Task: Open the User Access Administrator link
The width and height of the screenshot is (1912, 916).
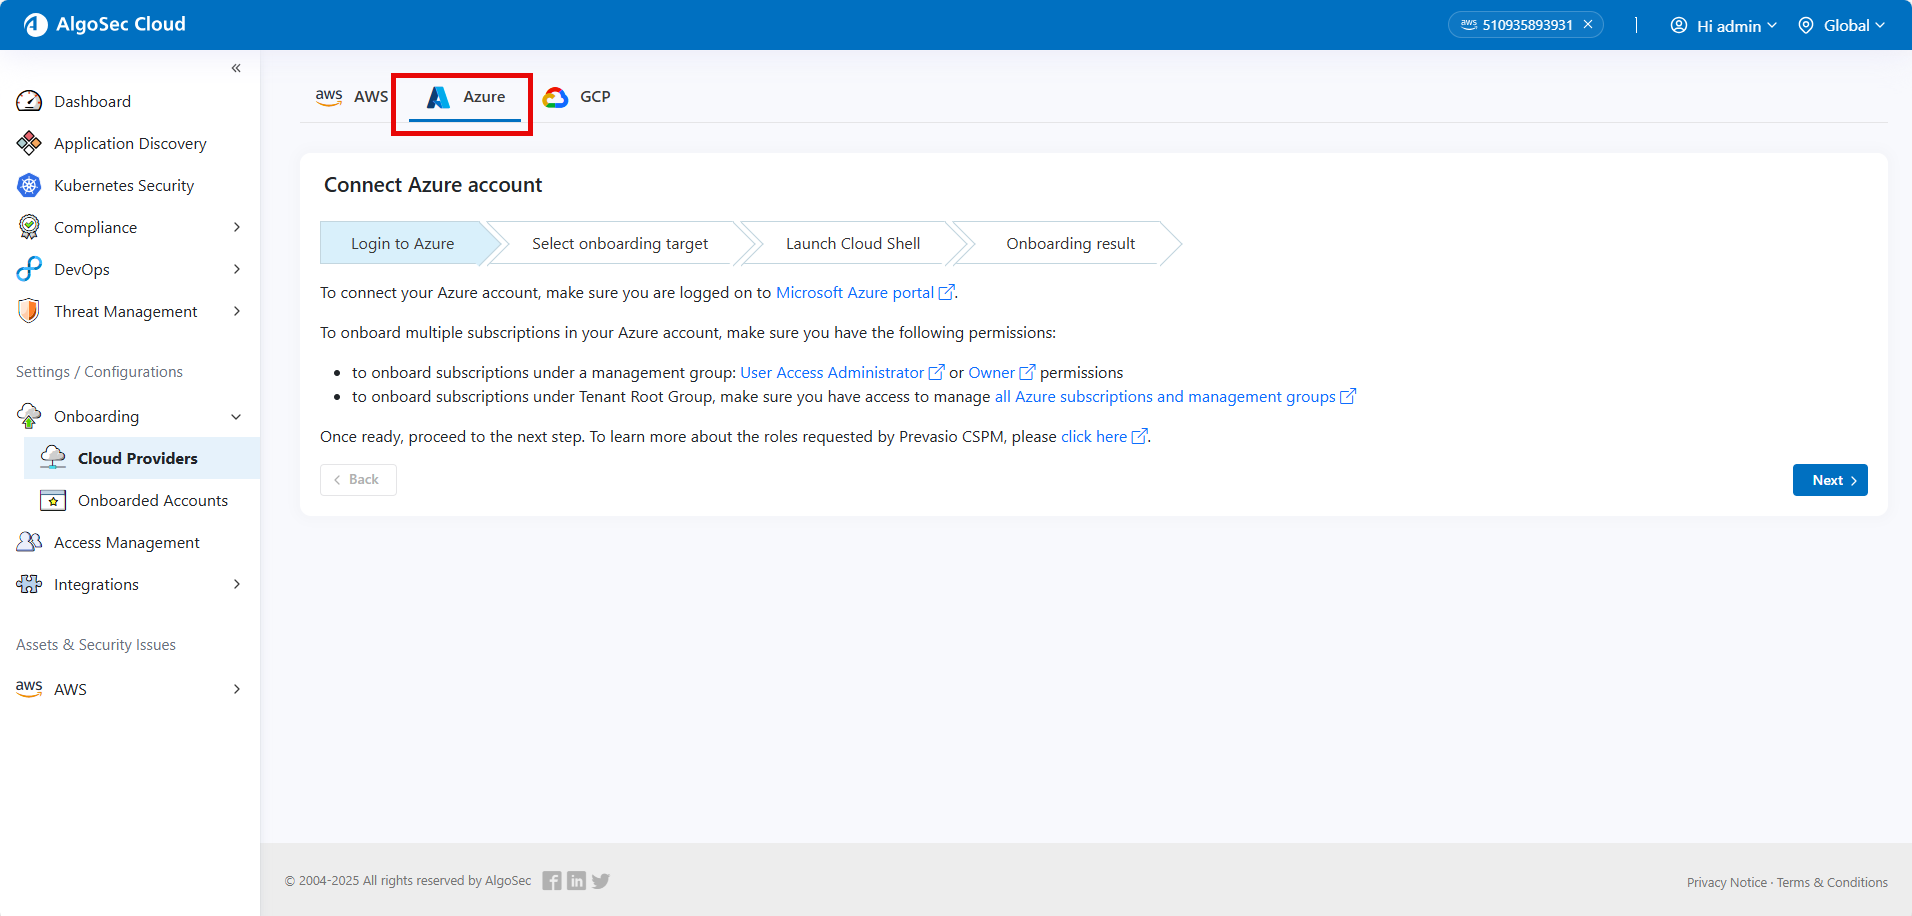Action: (x=832, y=372)
